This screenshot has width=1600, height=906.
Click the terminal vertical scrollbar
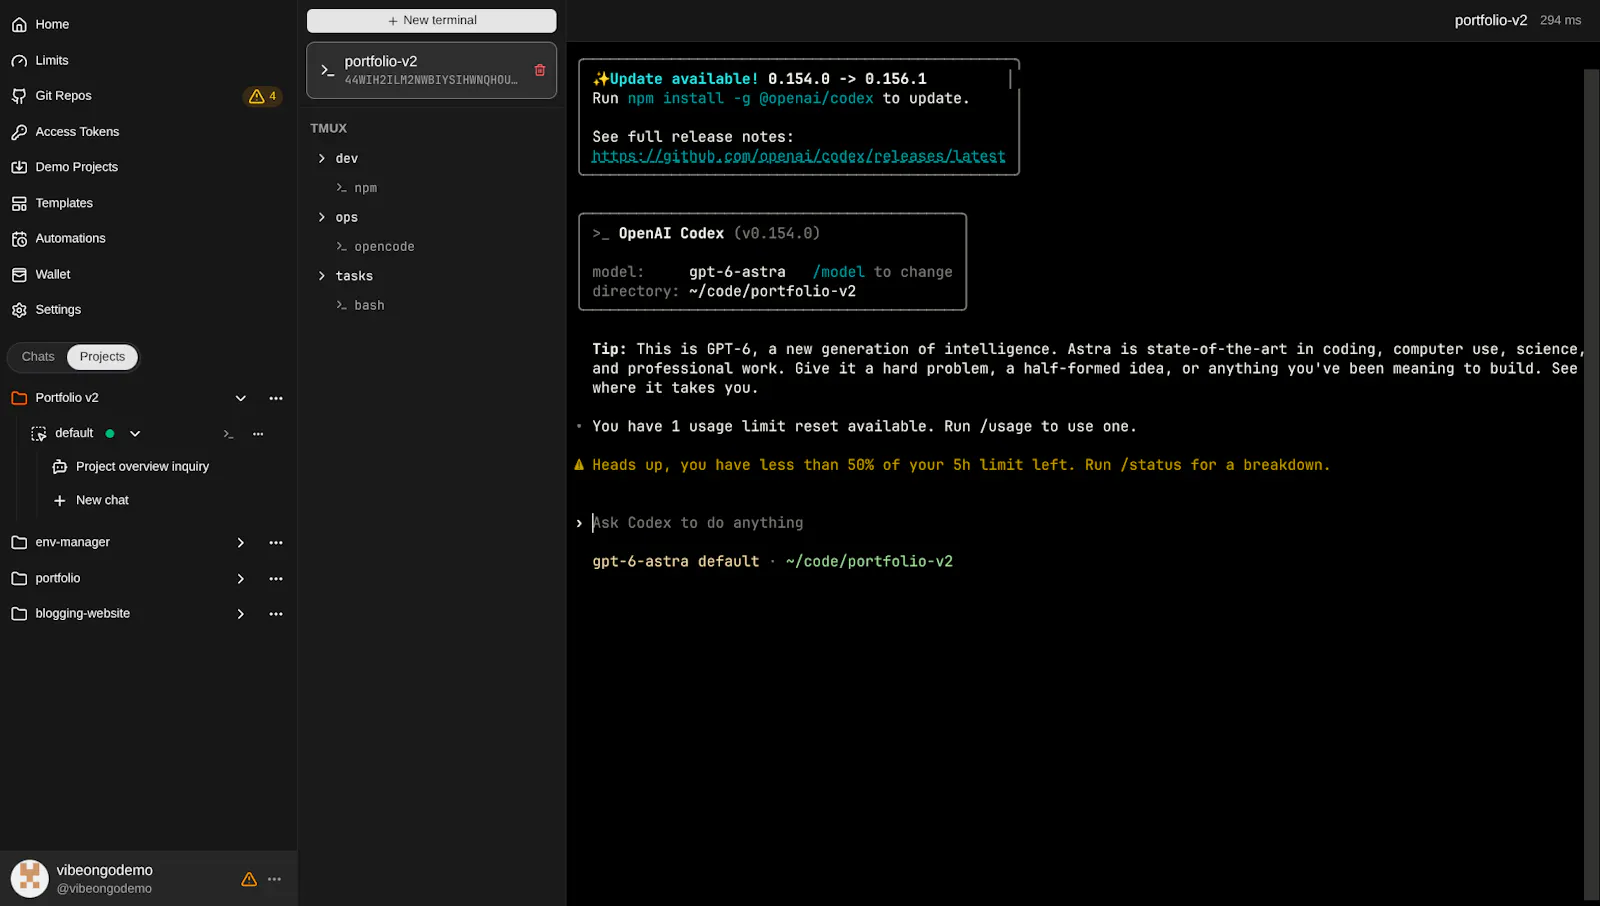point(1591,484)
